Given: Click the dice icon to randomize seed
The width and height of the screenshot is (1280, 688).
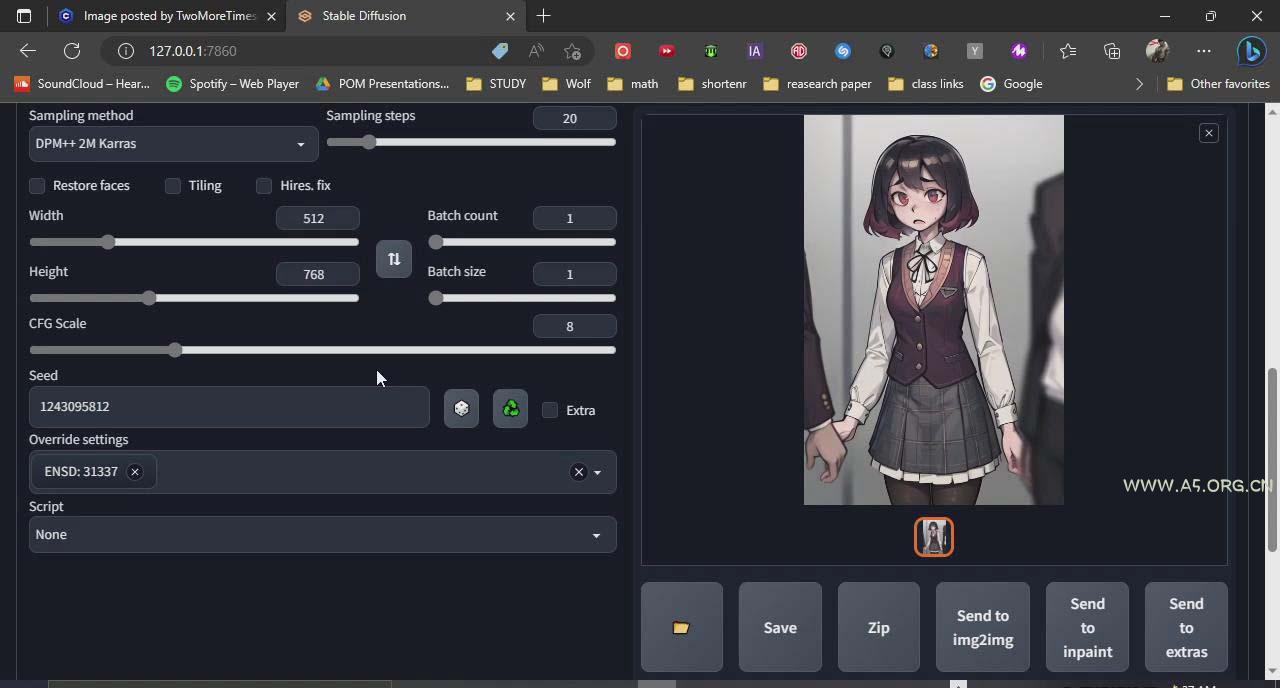Looking at the screenshot, I should tap(461, 409).
